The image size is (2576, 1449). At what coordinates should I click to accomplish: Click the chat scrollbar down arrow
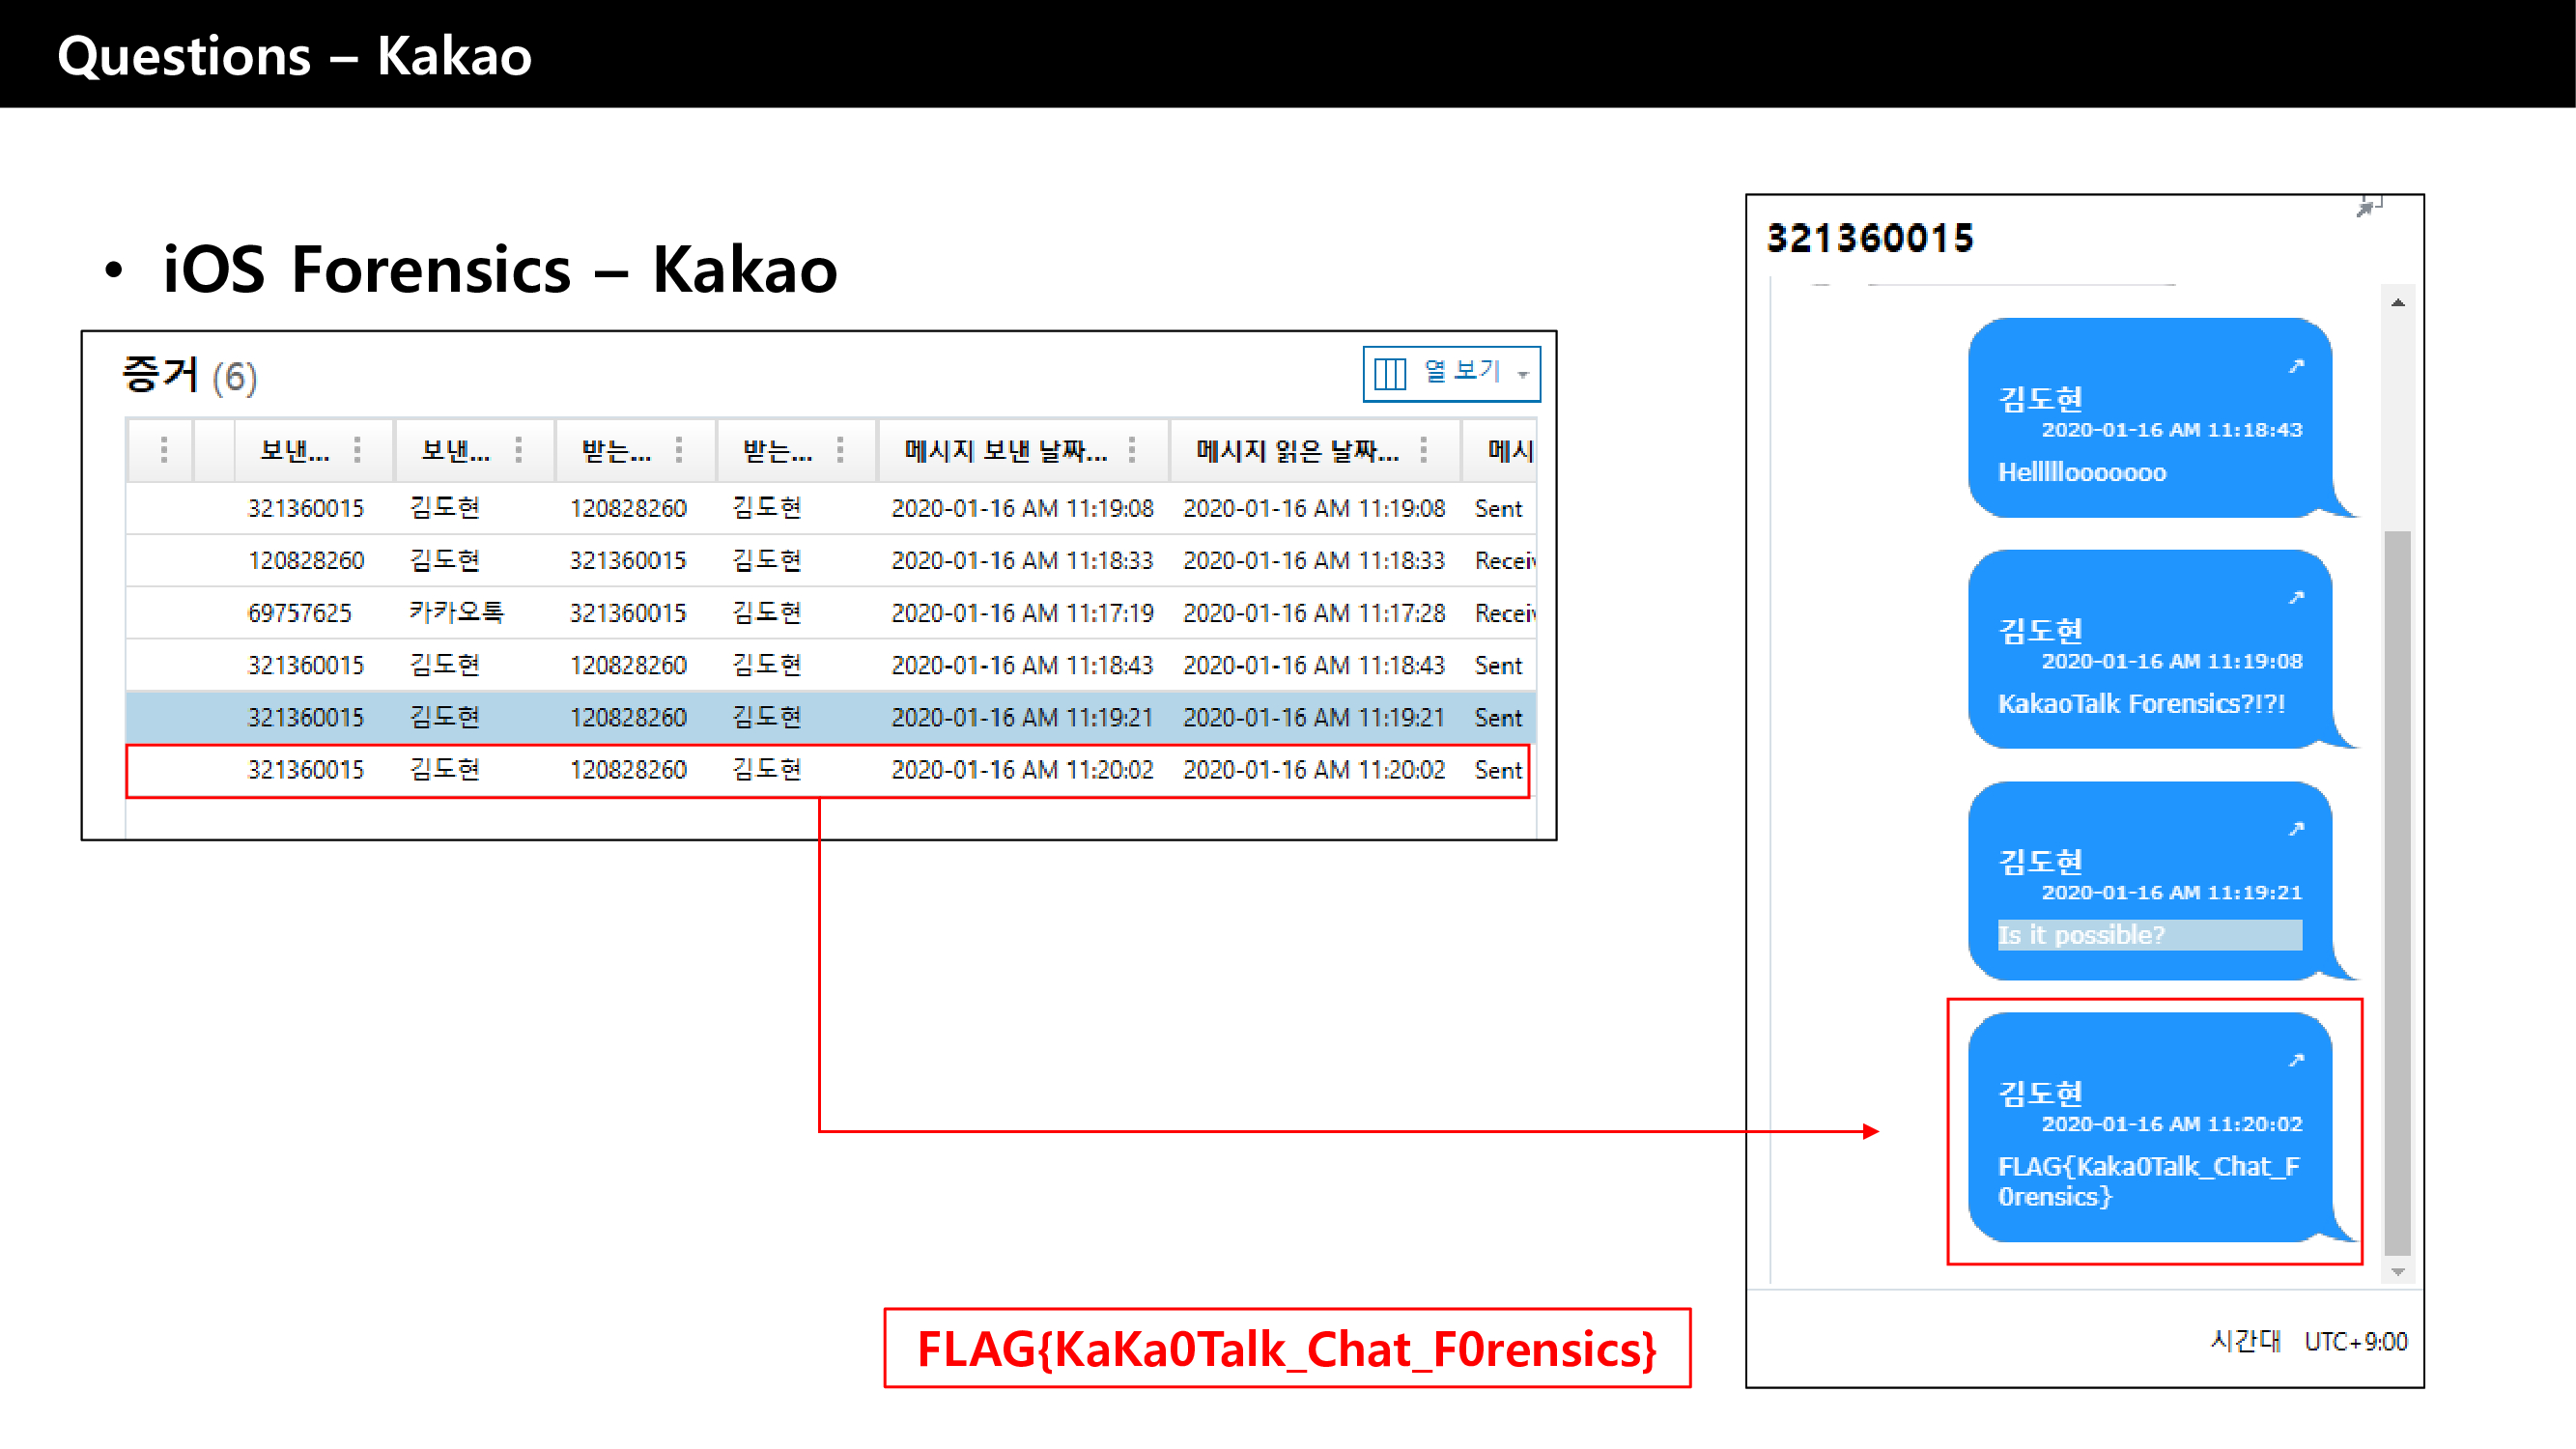point(2398,1272)
